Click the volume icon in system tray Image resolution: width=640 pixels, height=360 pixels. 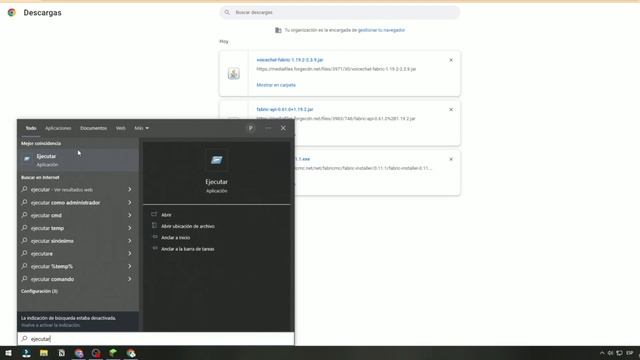click(610, 353)
